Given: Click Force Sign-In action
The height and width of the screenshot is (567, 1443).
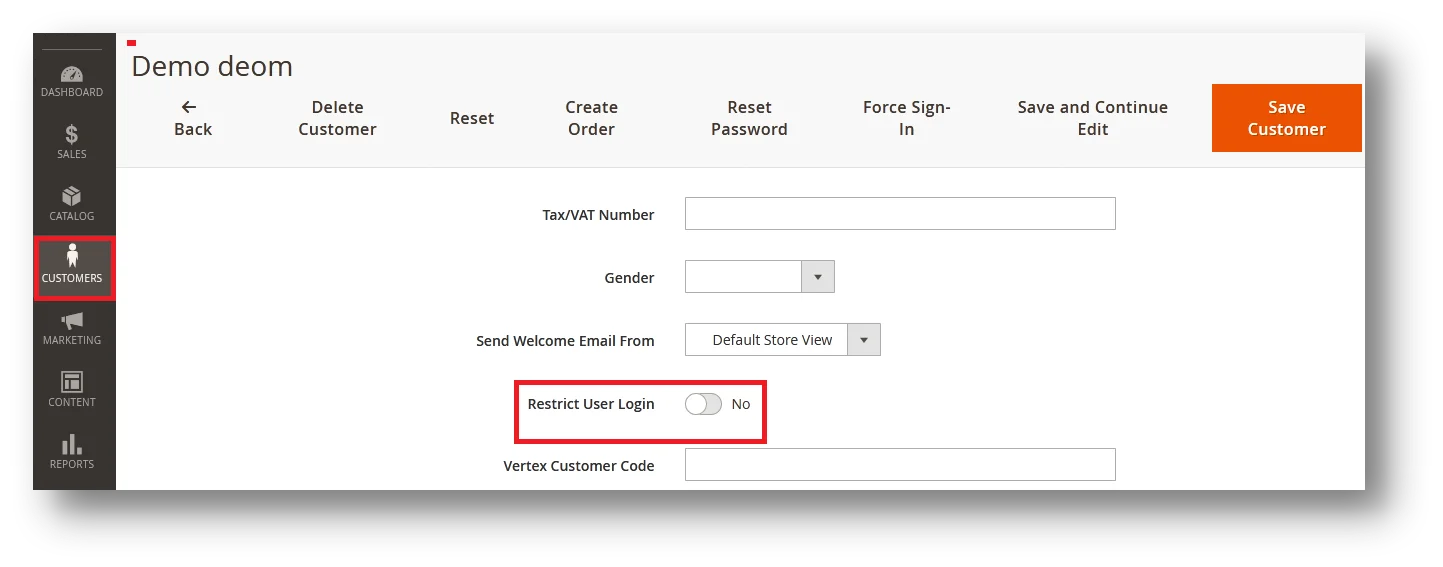Looking at the screenshot, I should coord(906,118).
